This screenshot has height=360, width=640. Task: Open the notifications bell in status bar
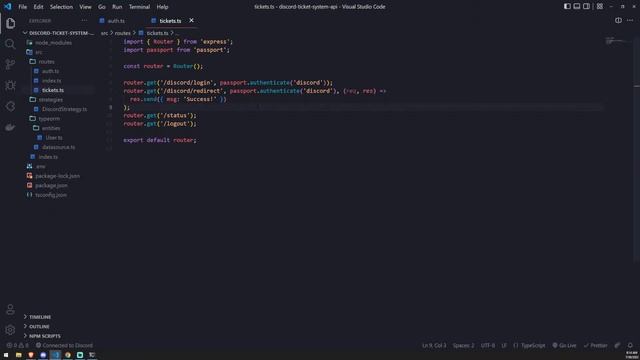(x=630, y=345)
